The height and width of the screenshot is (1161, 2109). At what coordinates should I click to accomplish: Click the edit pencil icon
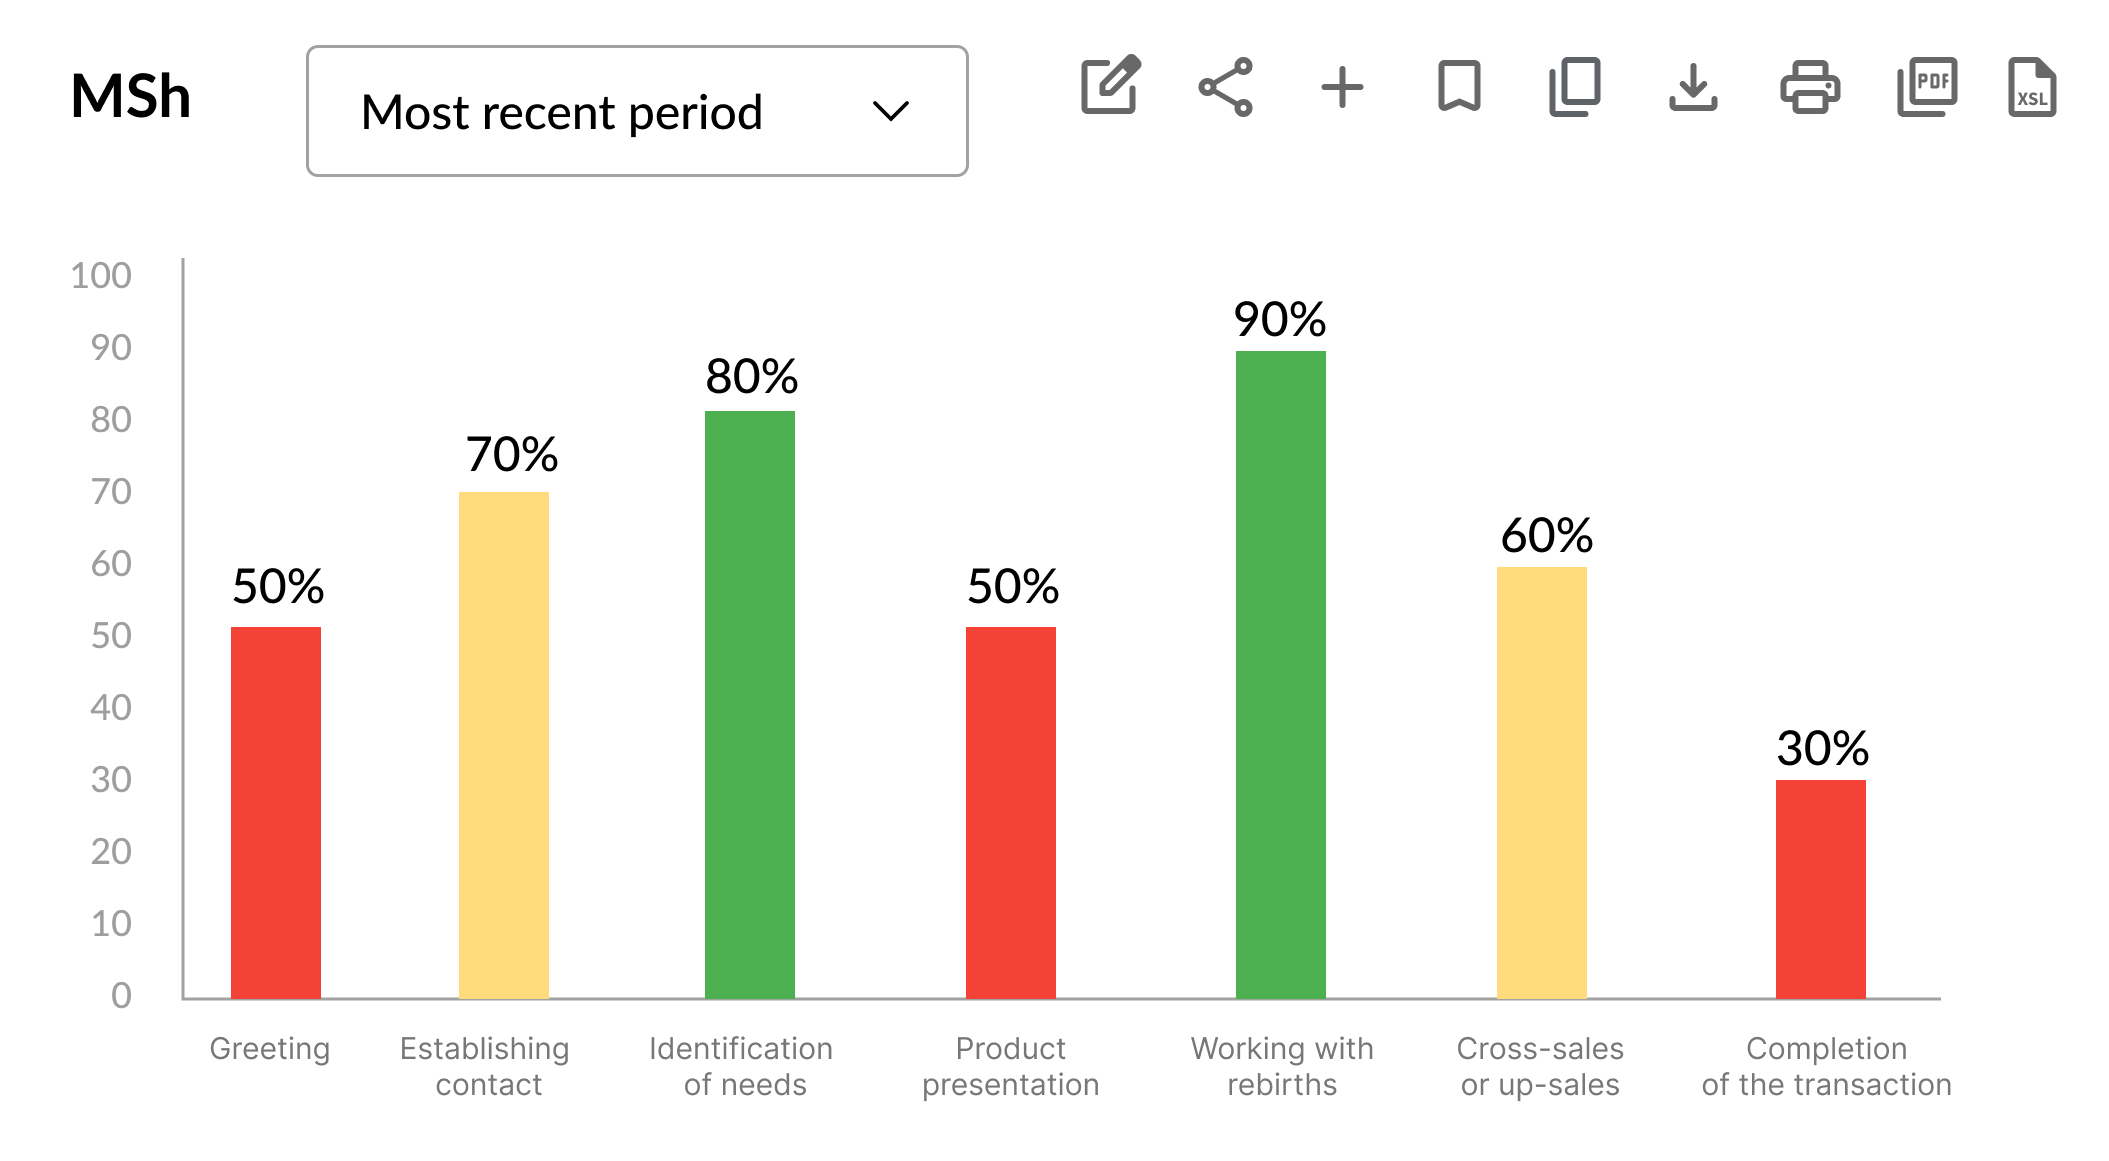pos(1110,86)
